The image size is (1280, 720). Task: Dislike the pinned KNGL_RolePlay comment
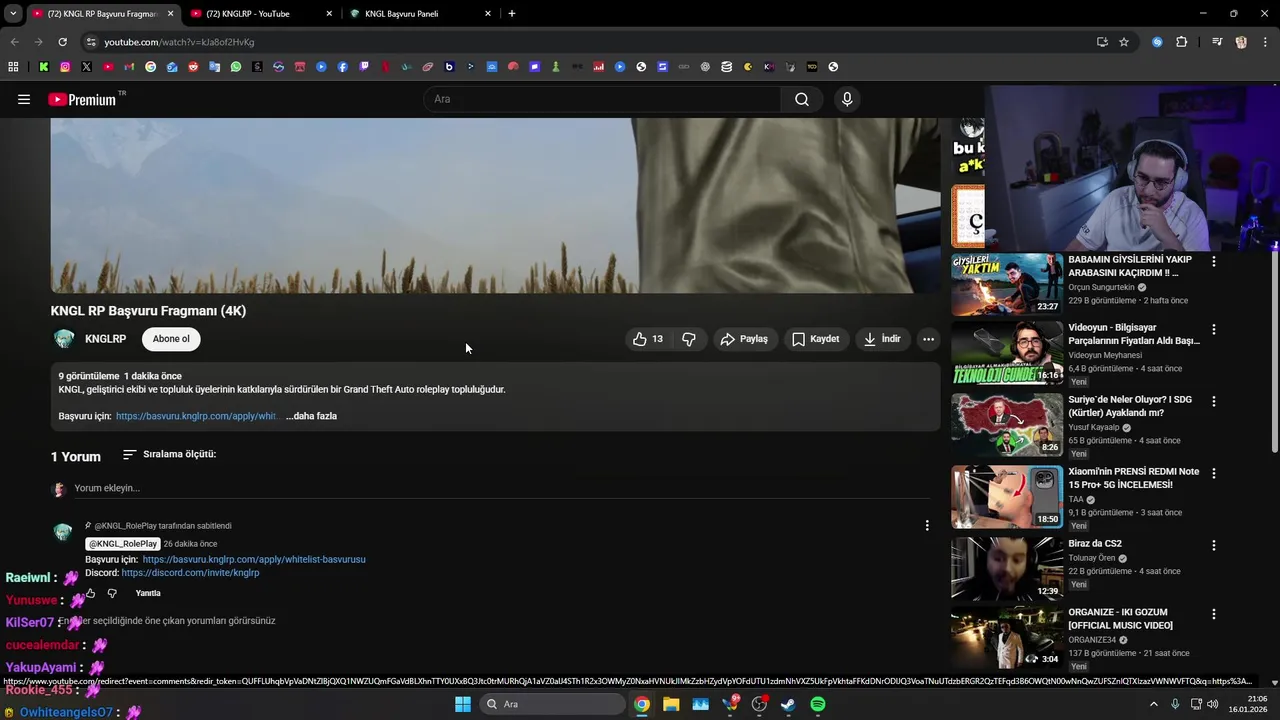coord(112,593)
